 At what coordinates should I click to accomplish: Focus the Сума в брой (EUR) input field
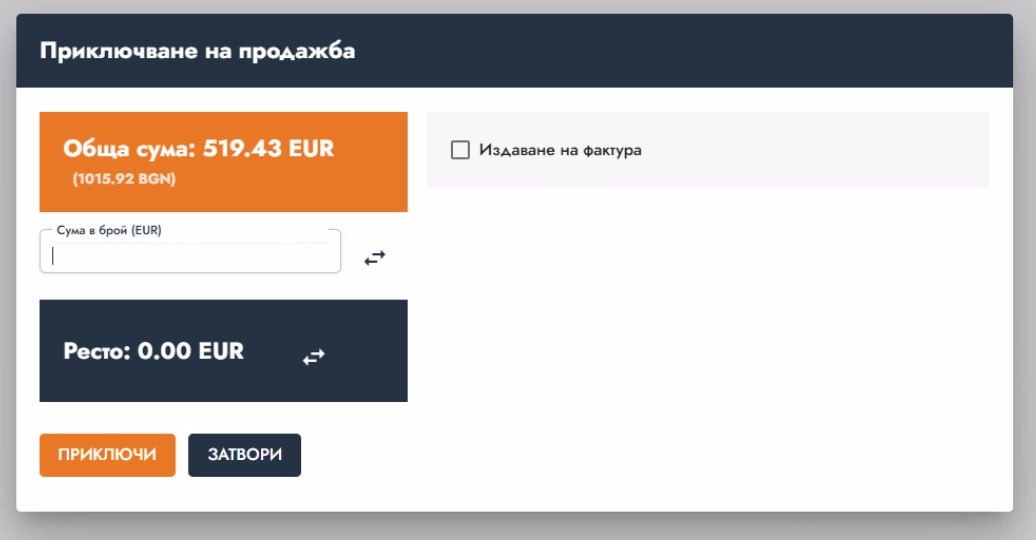pyautogui.click(x=190, y=255)
